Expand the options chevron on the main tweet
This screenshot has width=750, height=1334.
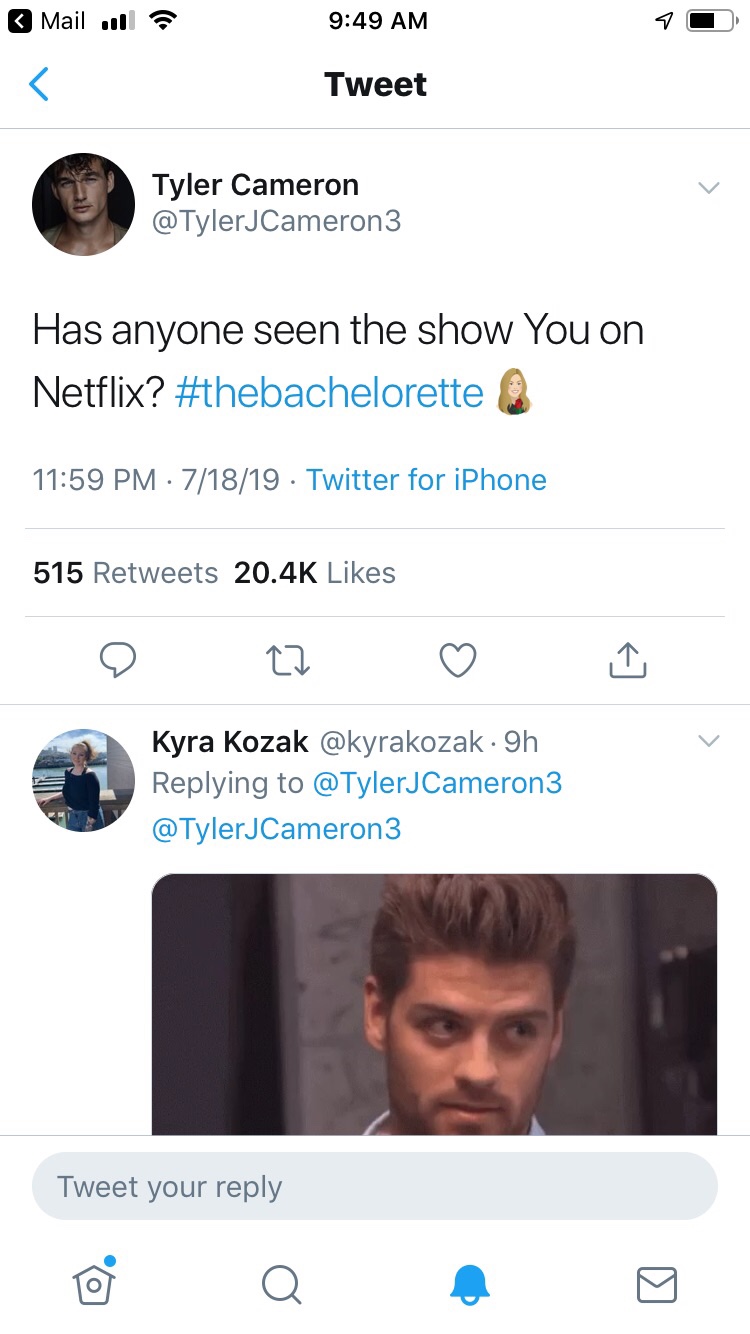click(x=708, y=188)
